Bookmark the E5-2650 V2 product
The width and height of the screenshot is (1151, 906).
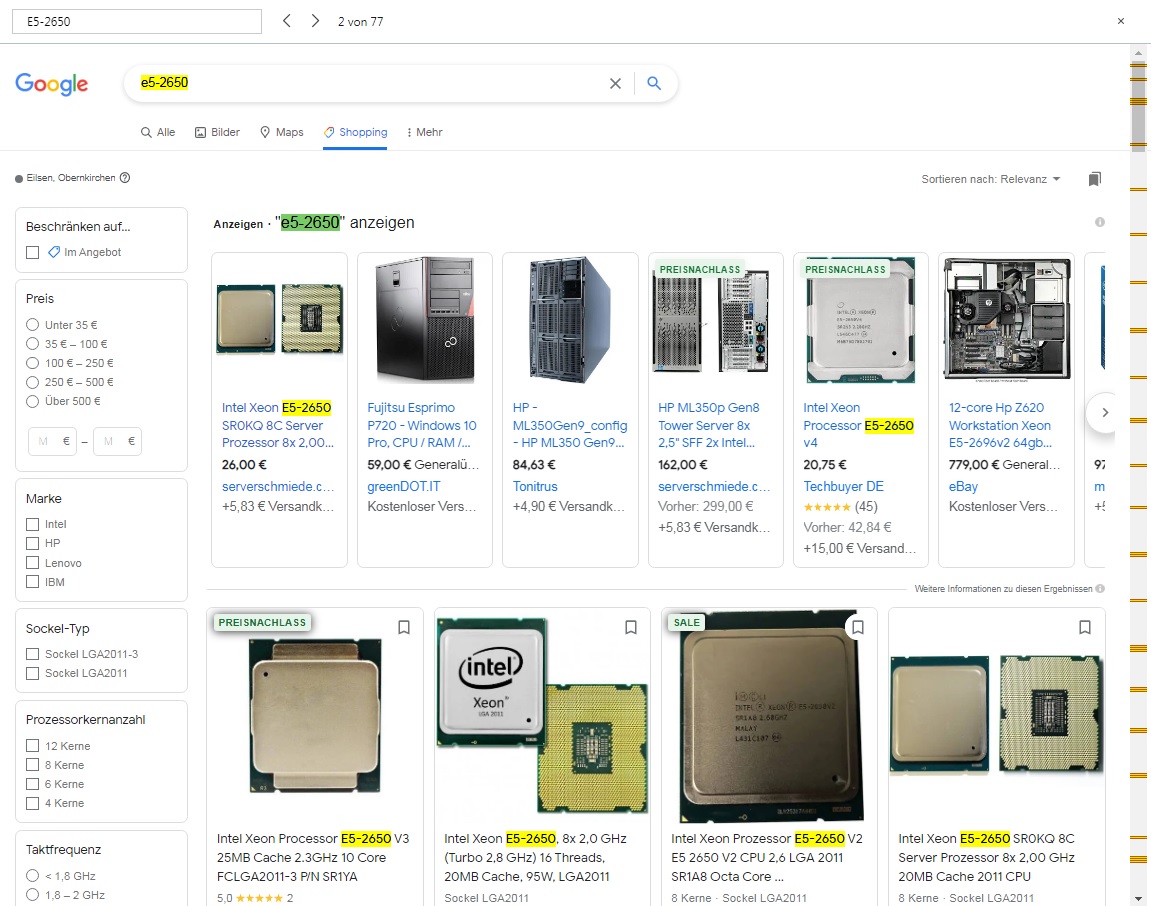pyautogui.click(x=857, y=628)
